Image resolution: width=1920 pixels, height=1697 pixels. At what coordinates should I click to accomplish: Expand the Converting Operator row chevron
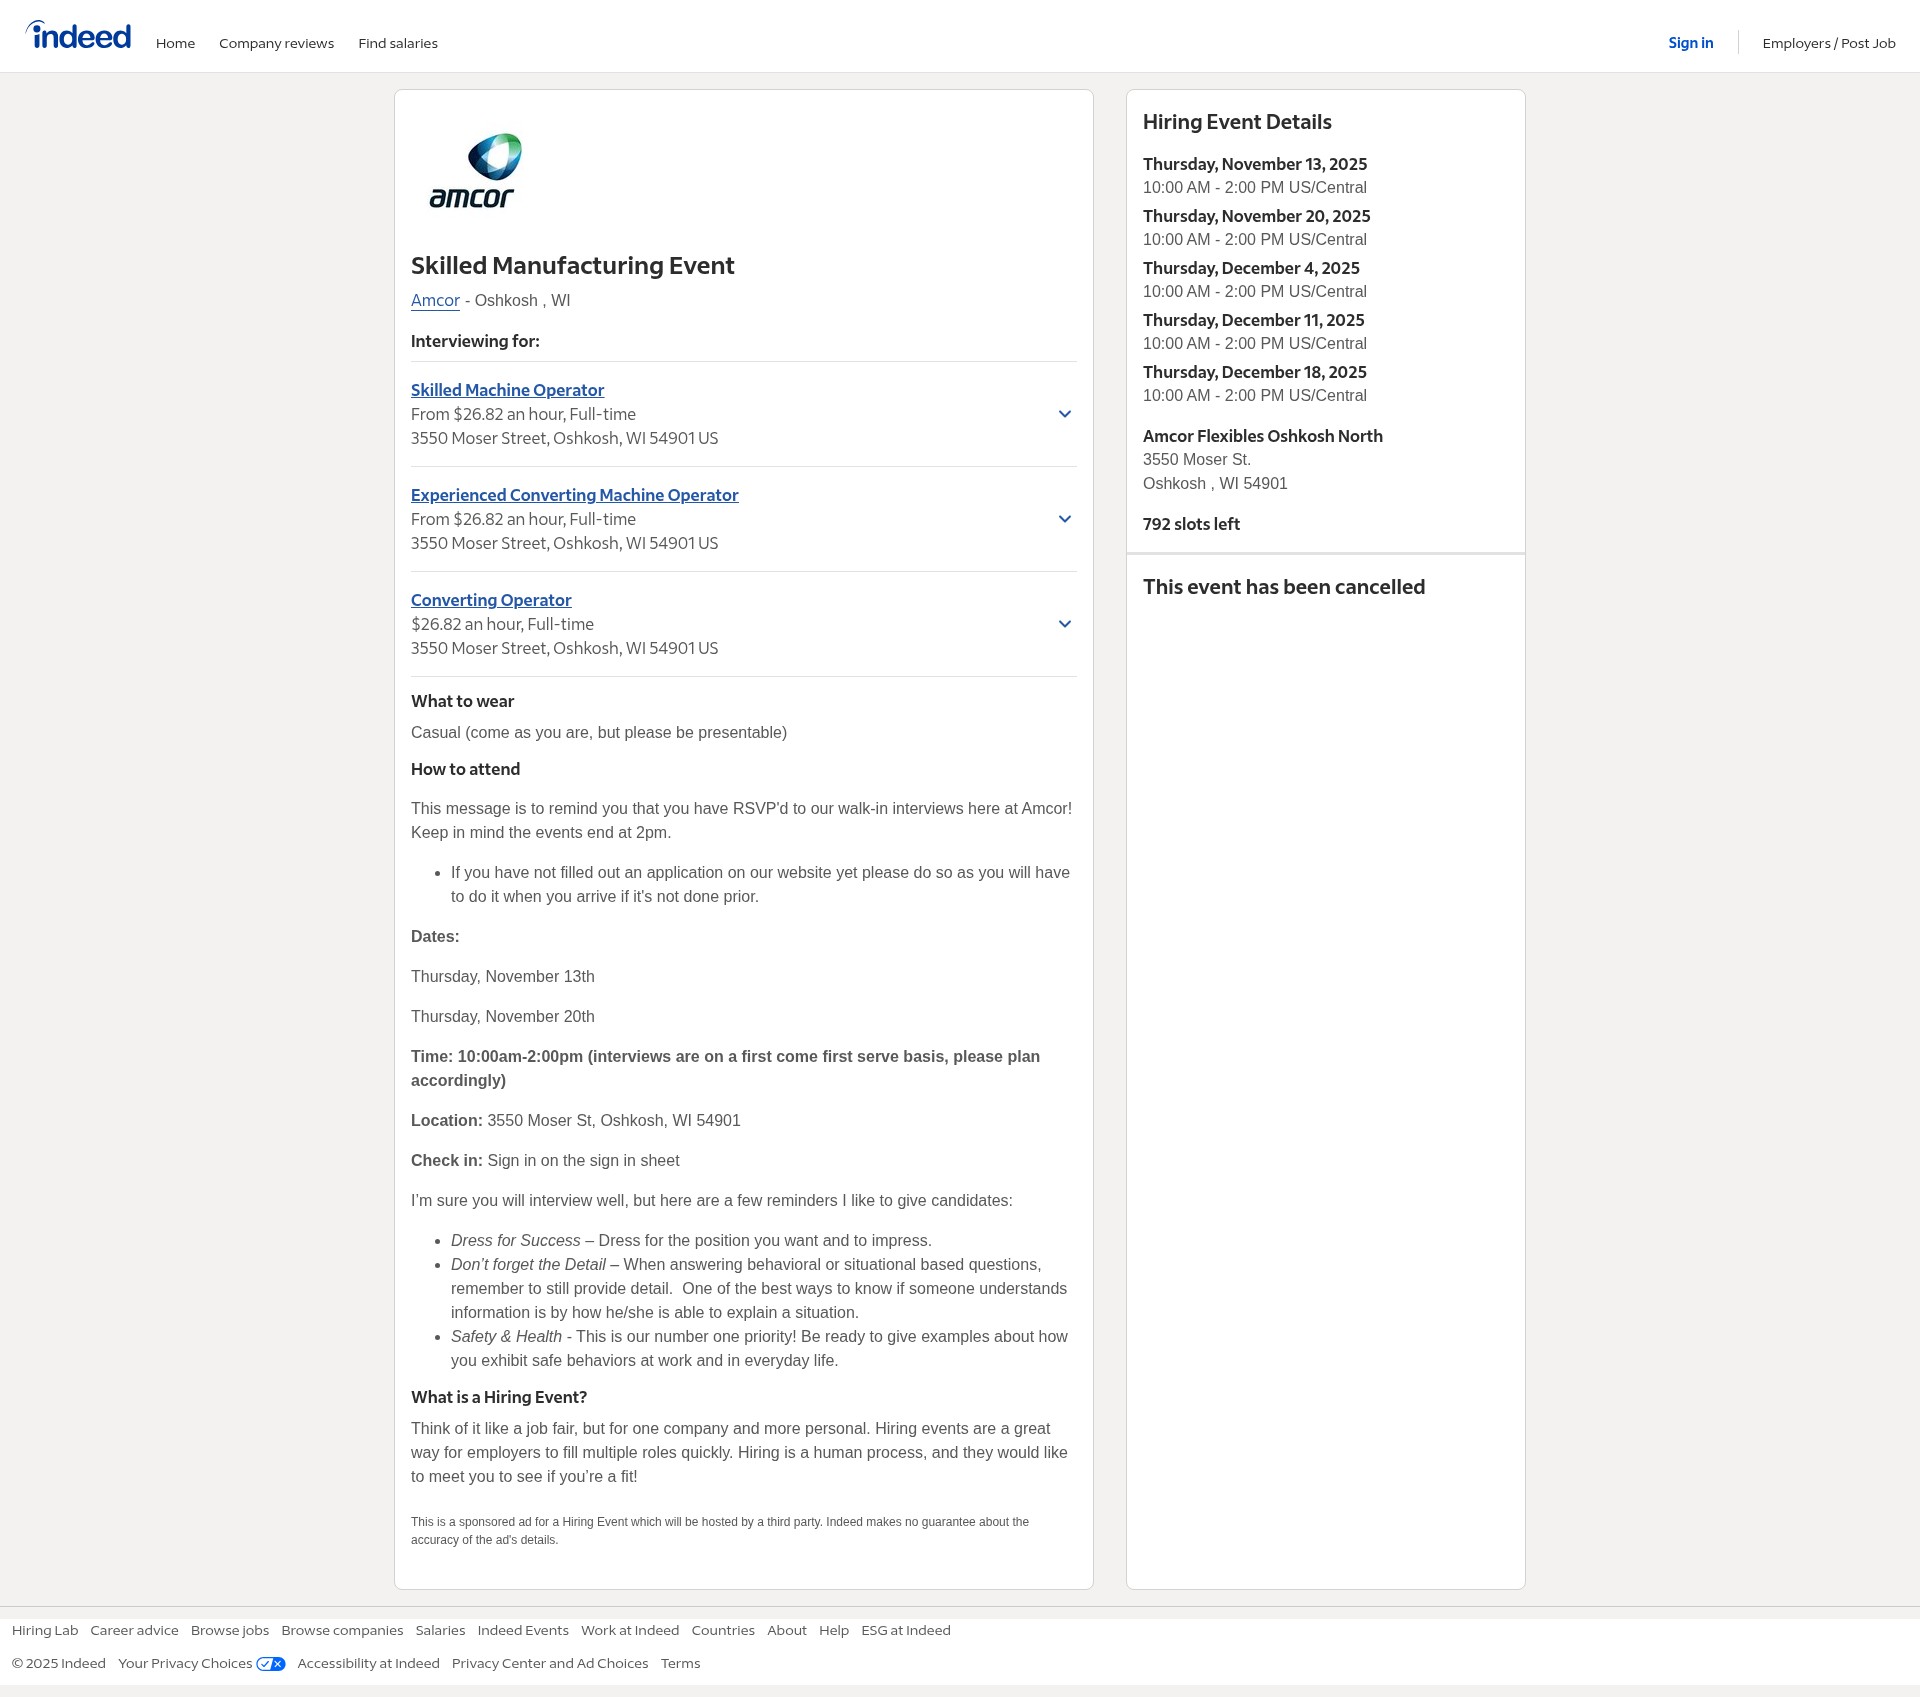[1065, 624]
